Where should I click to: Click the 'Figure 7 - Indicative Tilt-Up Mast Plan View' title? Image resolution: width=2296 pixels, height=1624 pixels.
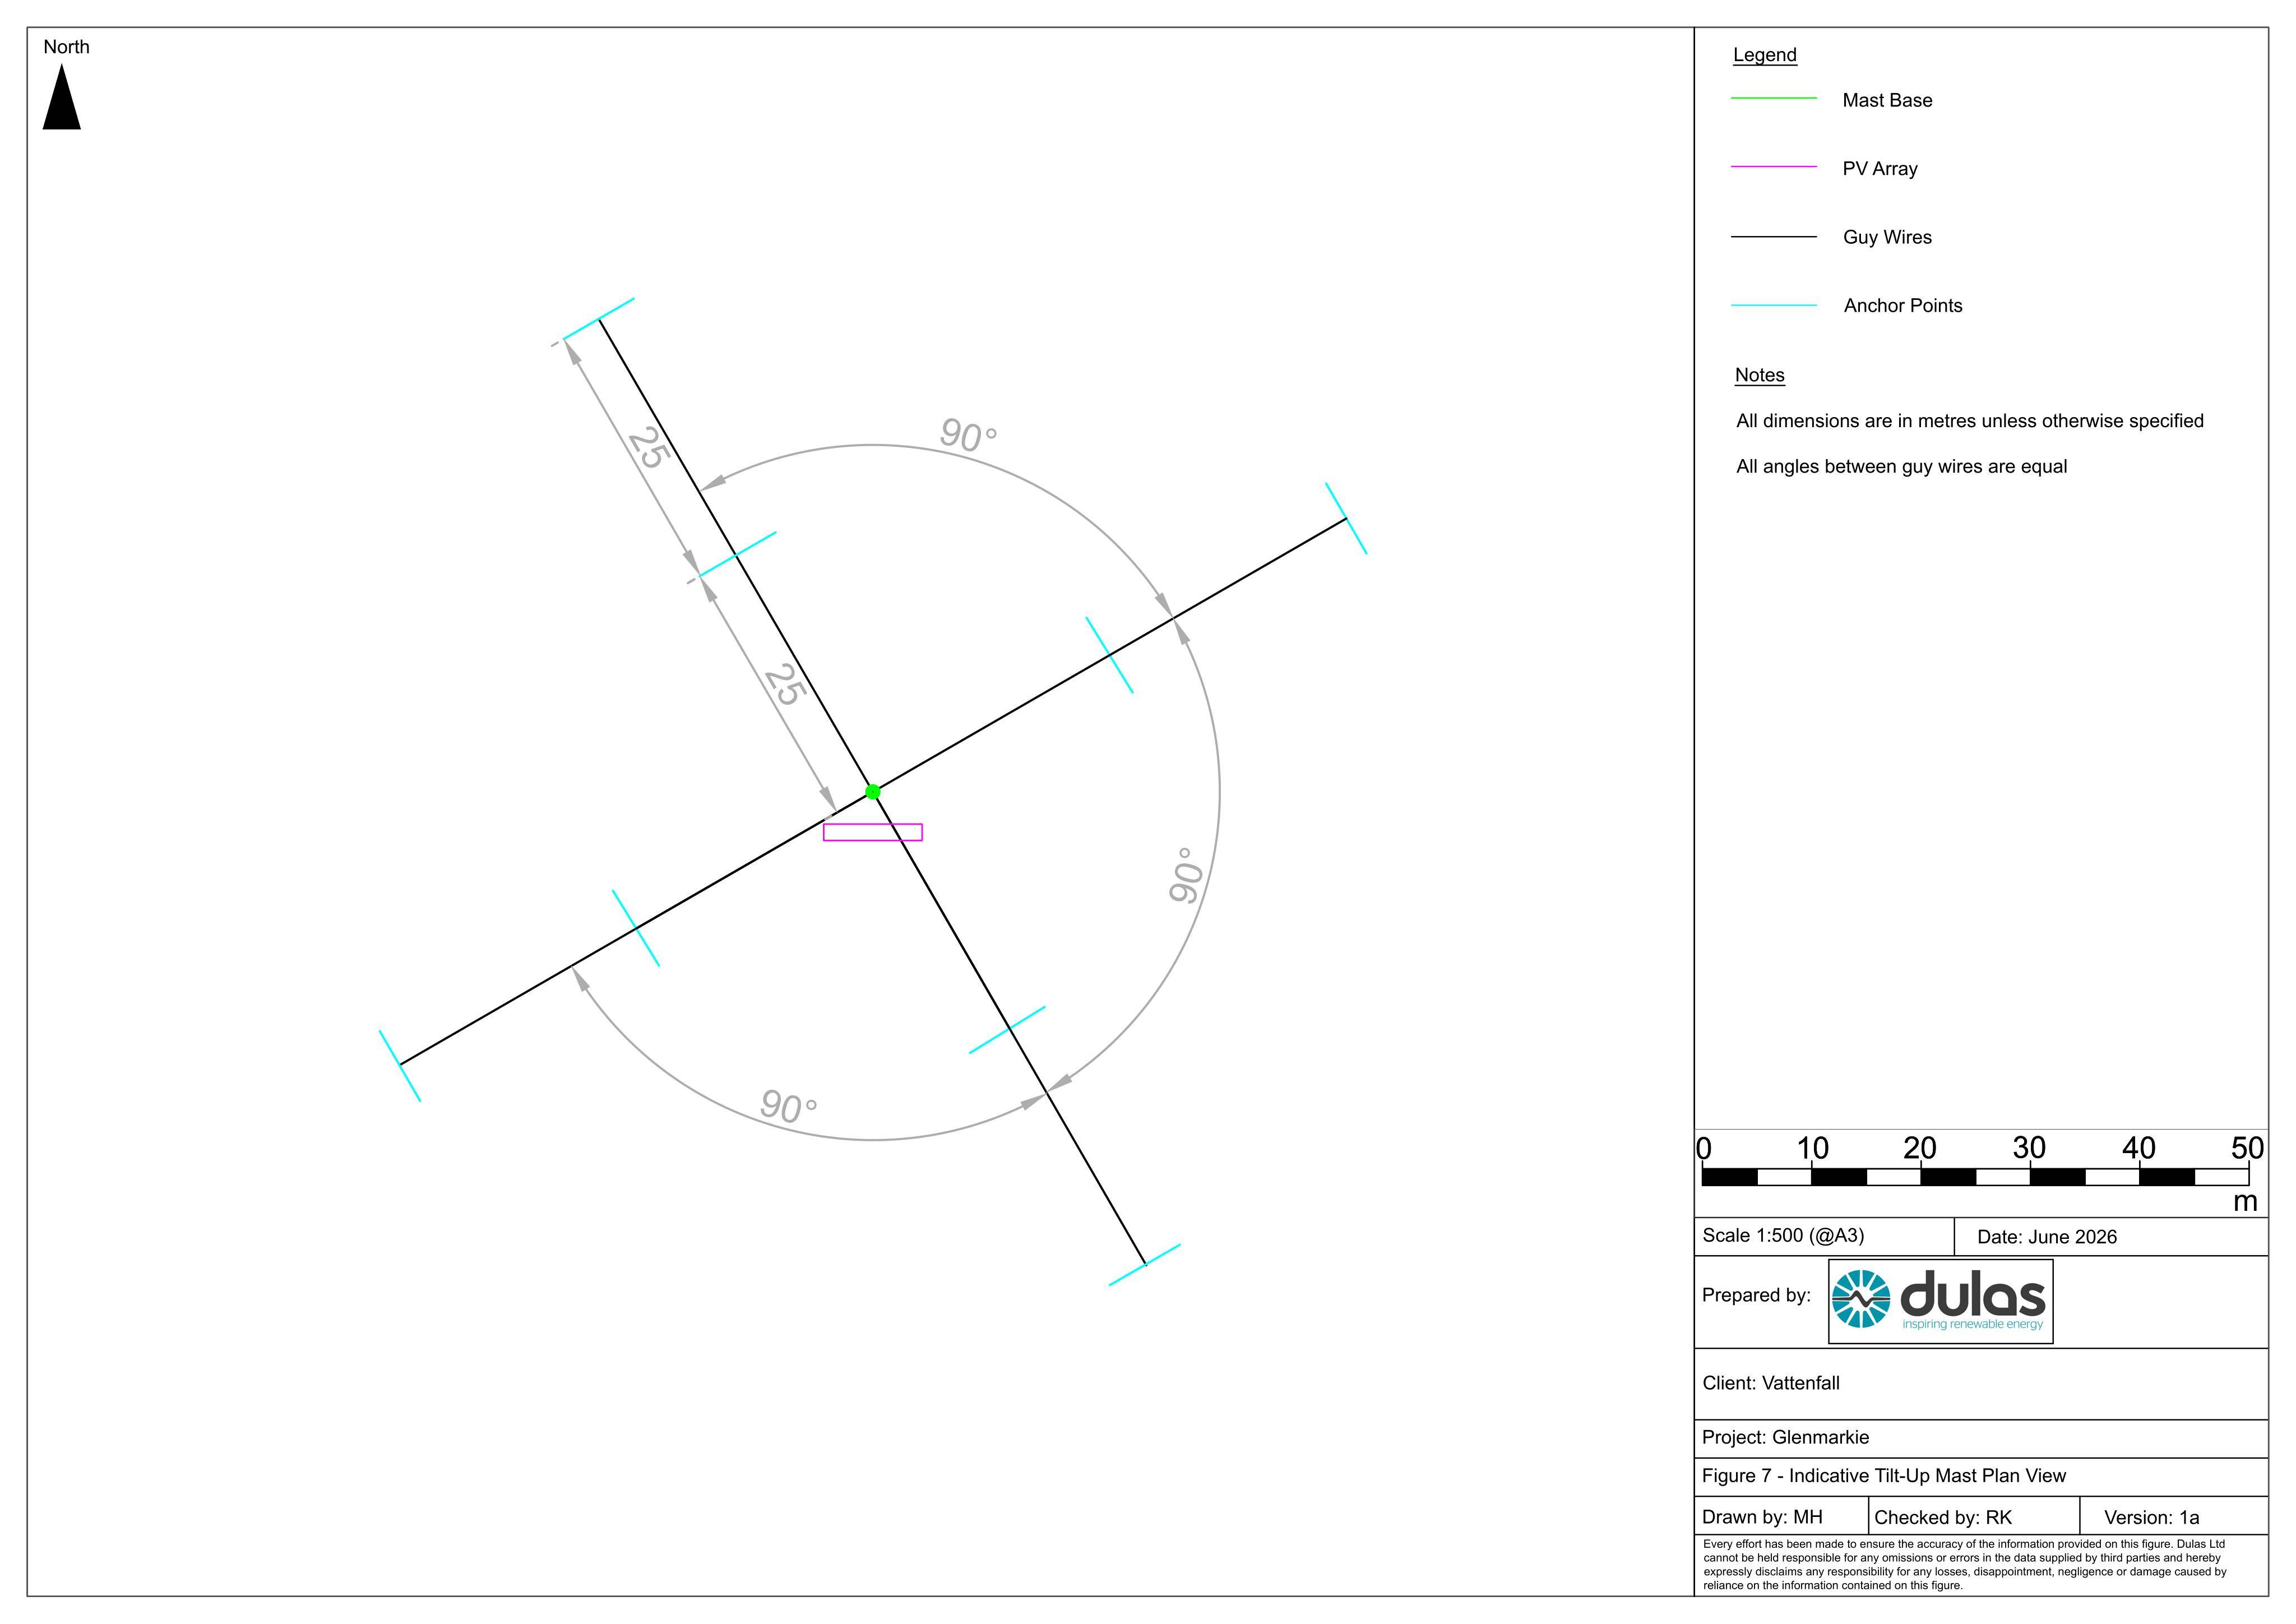coord(1884,1476)
